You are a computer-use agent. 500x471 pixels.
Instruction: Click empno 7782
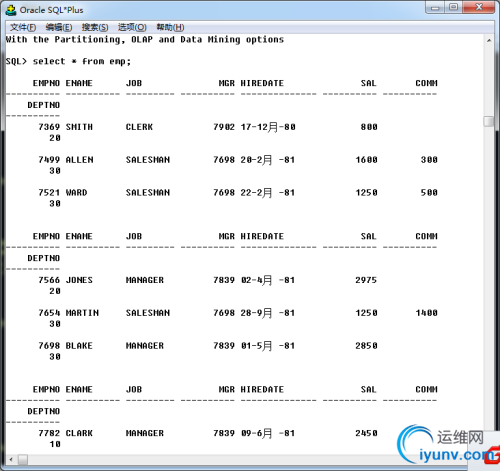click(x=49, y=433)
